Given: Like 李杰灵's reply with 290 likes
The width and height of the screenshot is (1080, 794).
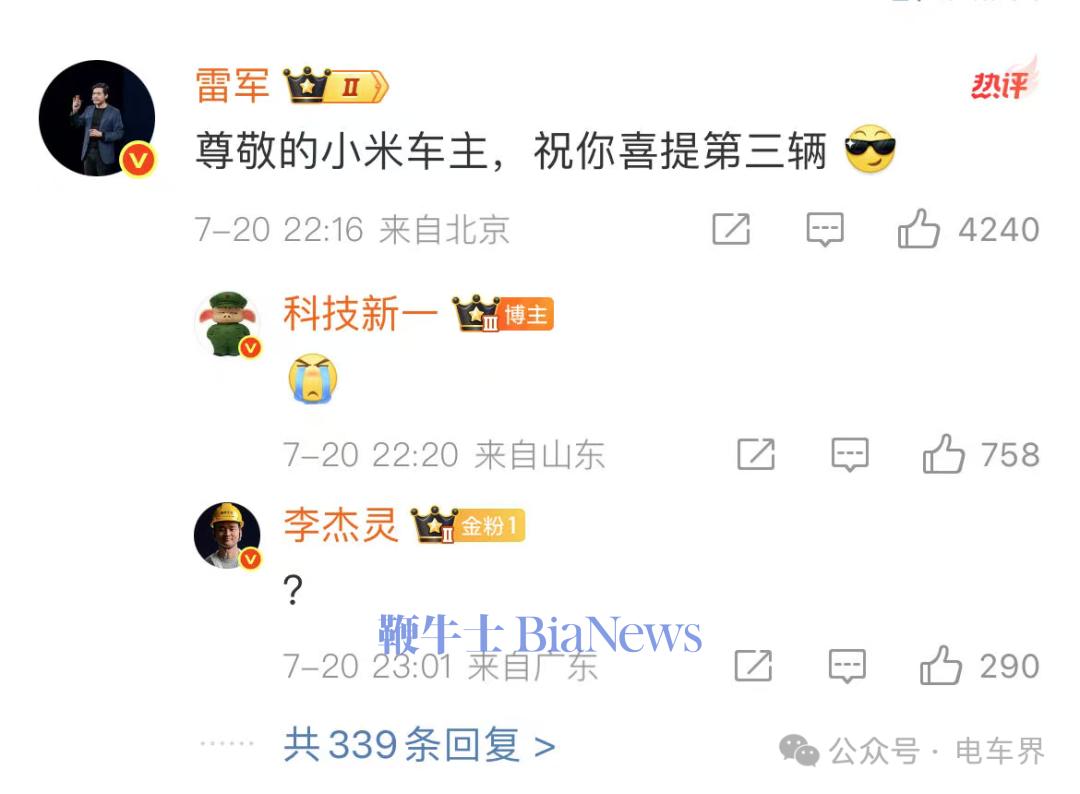Looking at the screenshot, I should tap(940, 665).
